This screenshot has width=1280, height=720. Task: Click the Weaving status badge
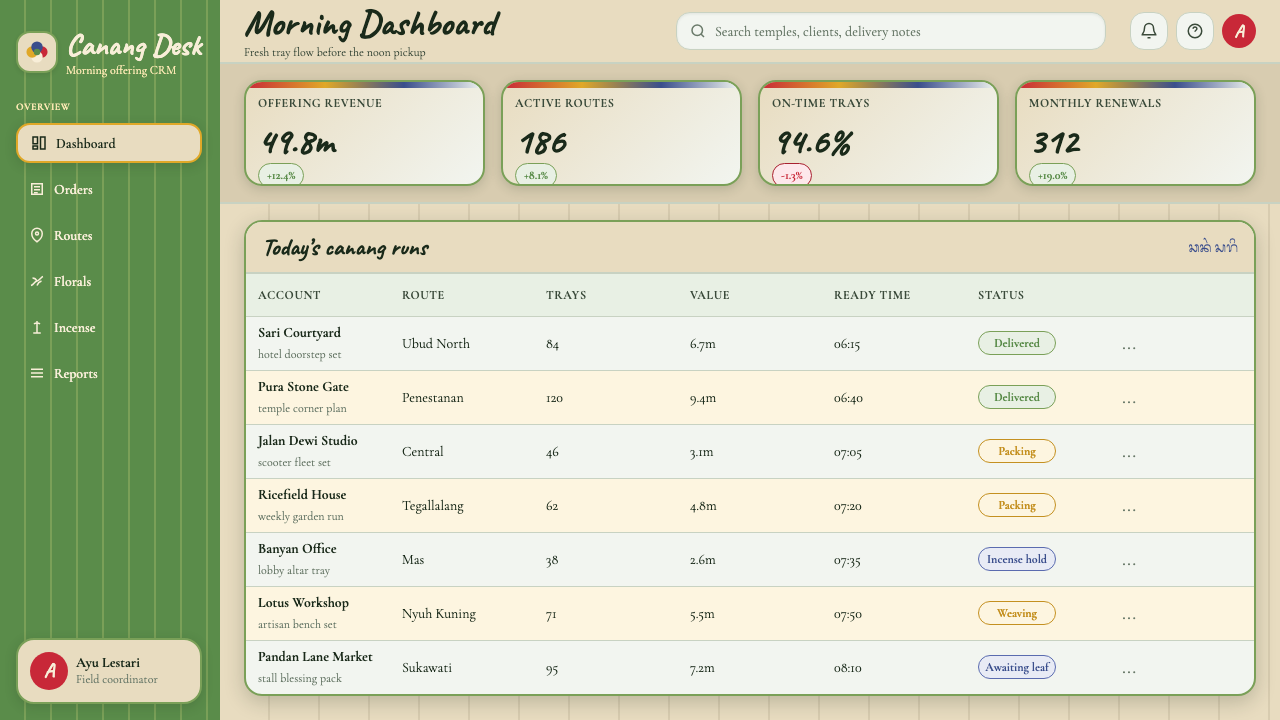1017,613
